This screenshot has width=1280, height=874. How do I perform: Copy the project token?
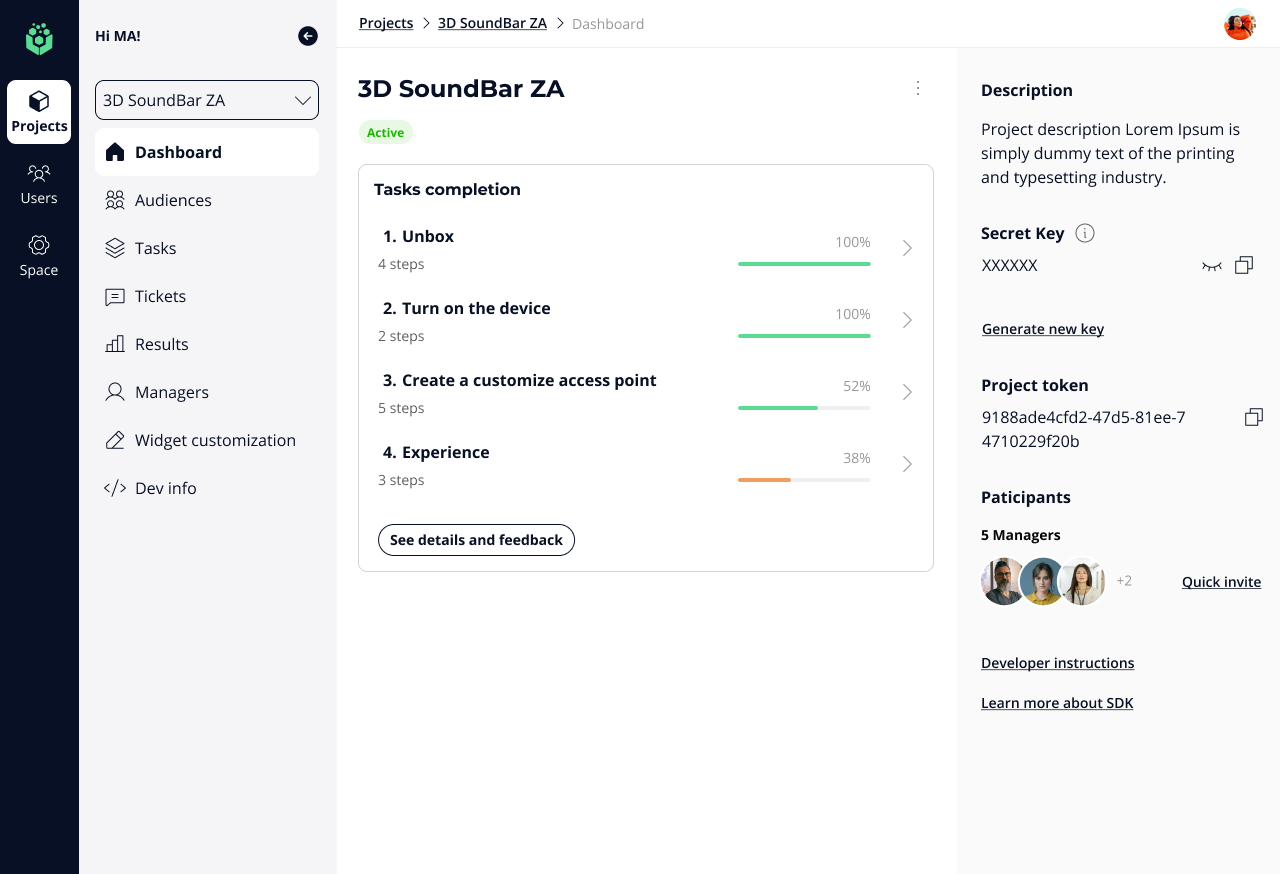(x=1253, y=417)
